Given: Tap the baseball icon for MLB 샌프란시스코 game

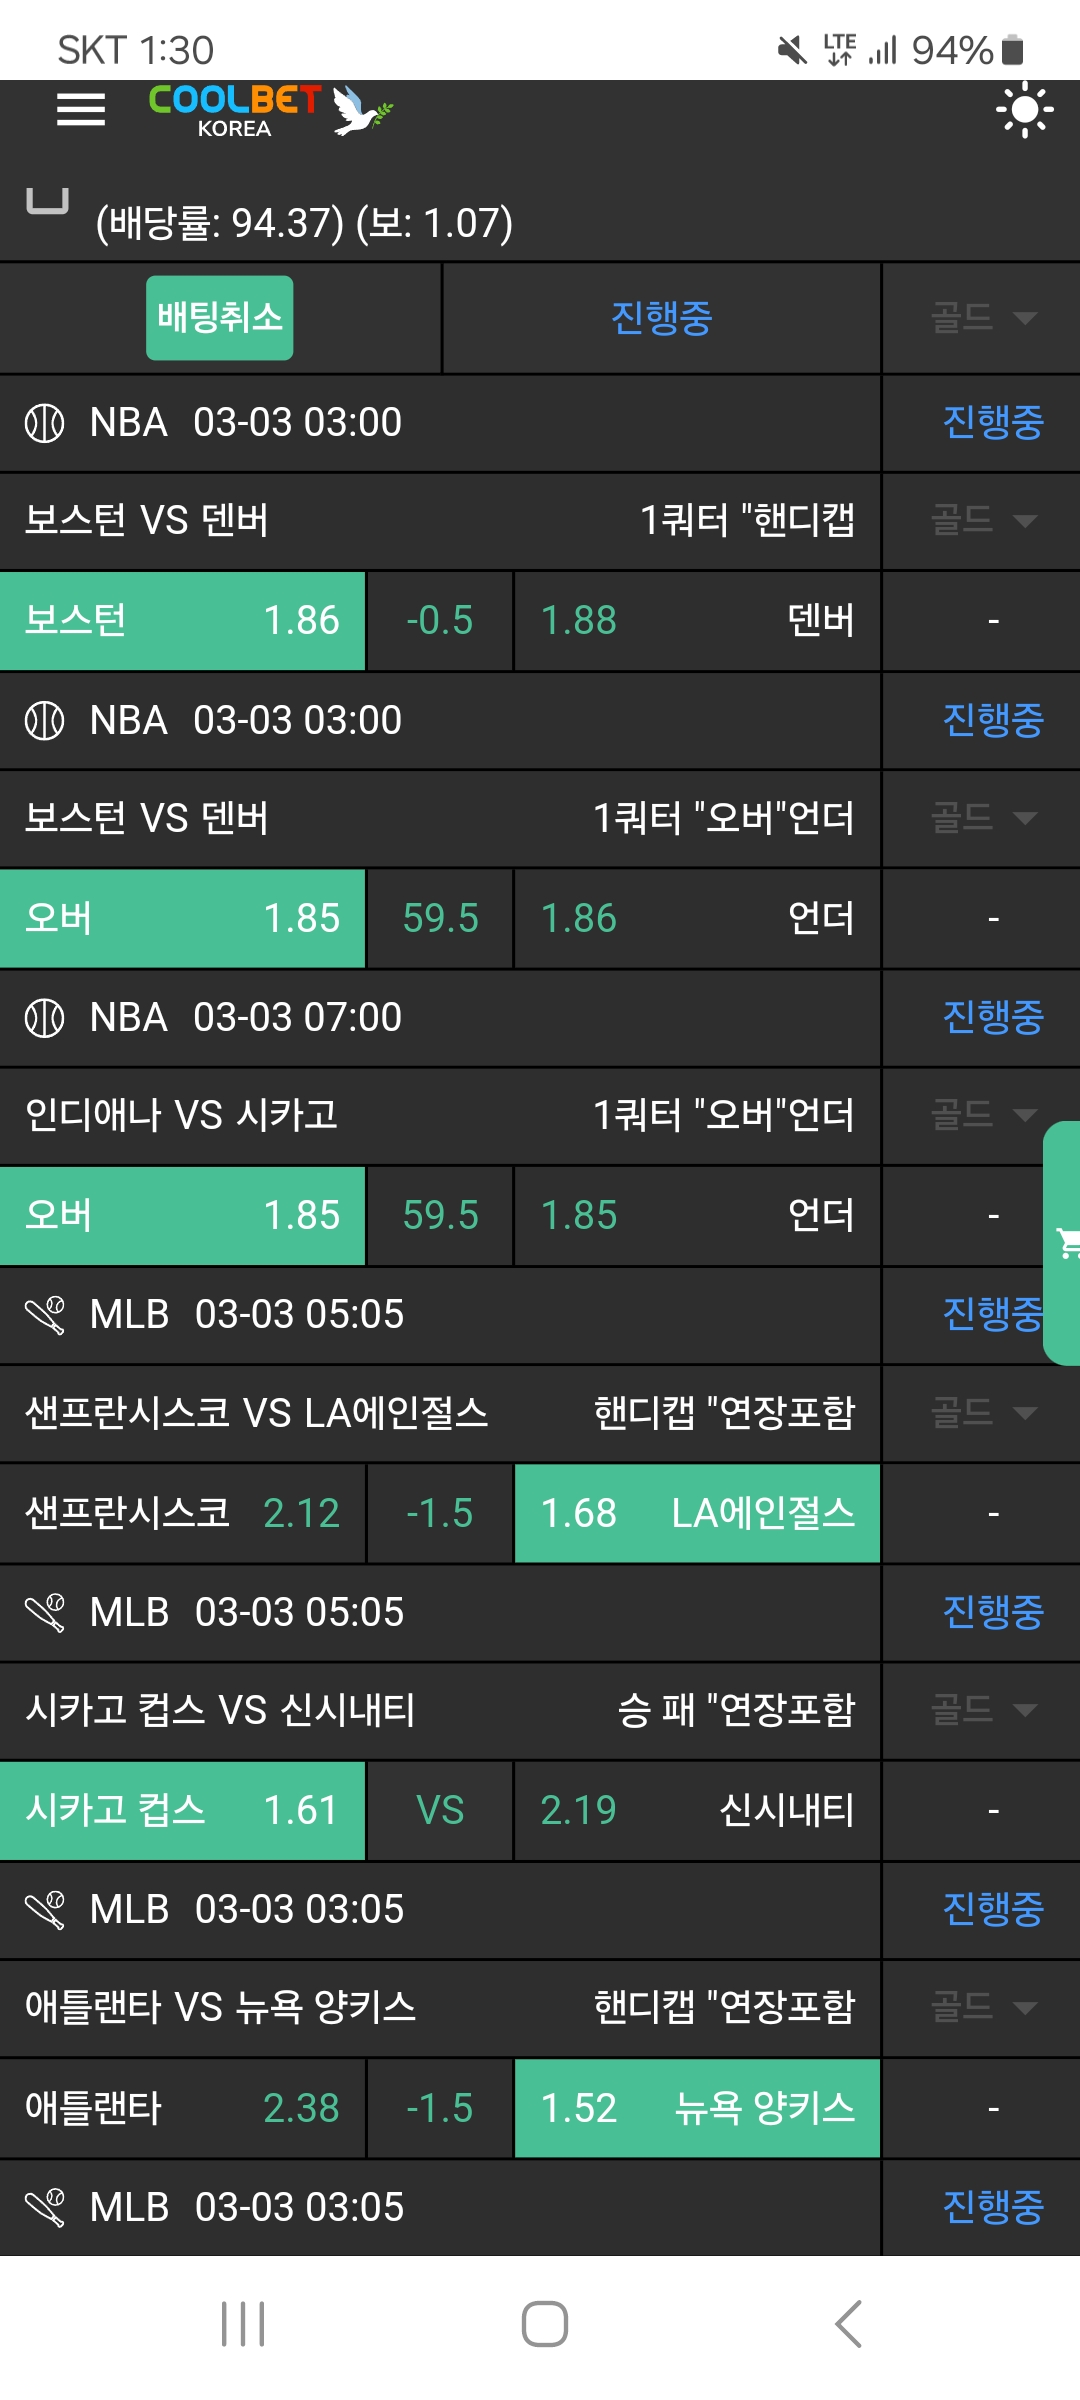Looking at the screenshot, I should pyautogui.click(x=44, y=1315).
